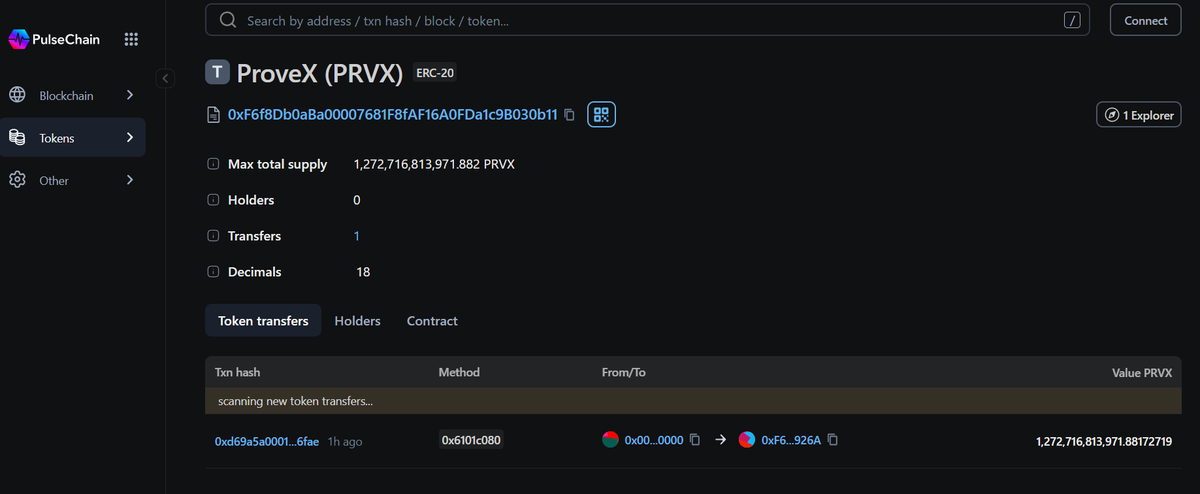Viewport: 1200px width, 494px height.
Task: Click the contract document icon beside the address
Action: tap(213, 115)
